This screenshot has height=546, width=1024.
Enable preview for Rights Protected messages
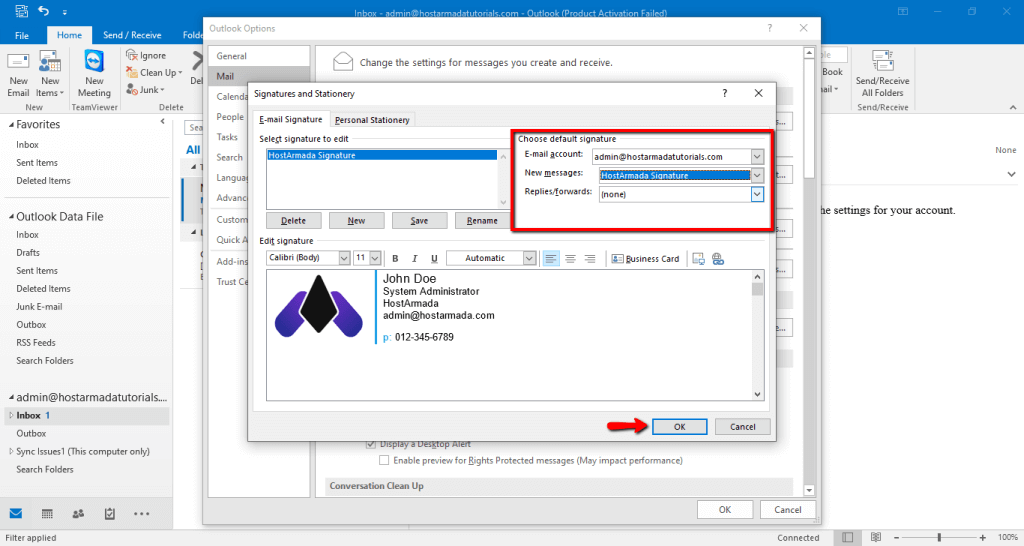click(x=384, y=460)
